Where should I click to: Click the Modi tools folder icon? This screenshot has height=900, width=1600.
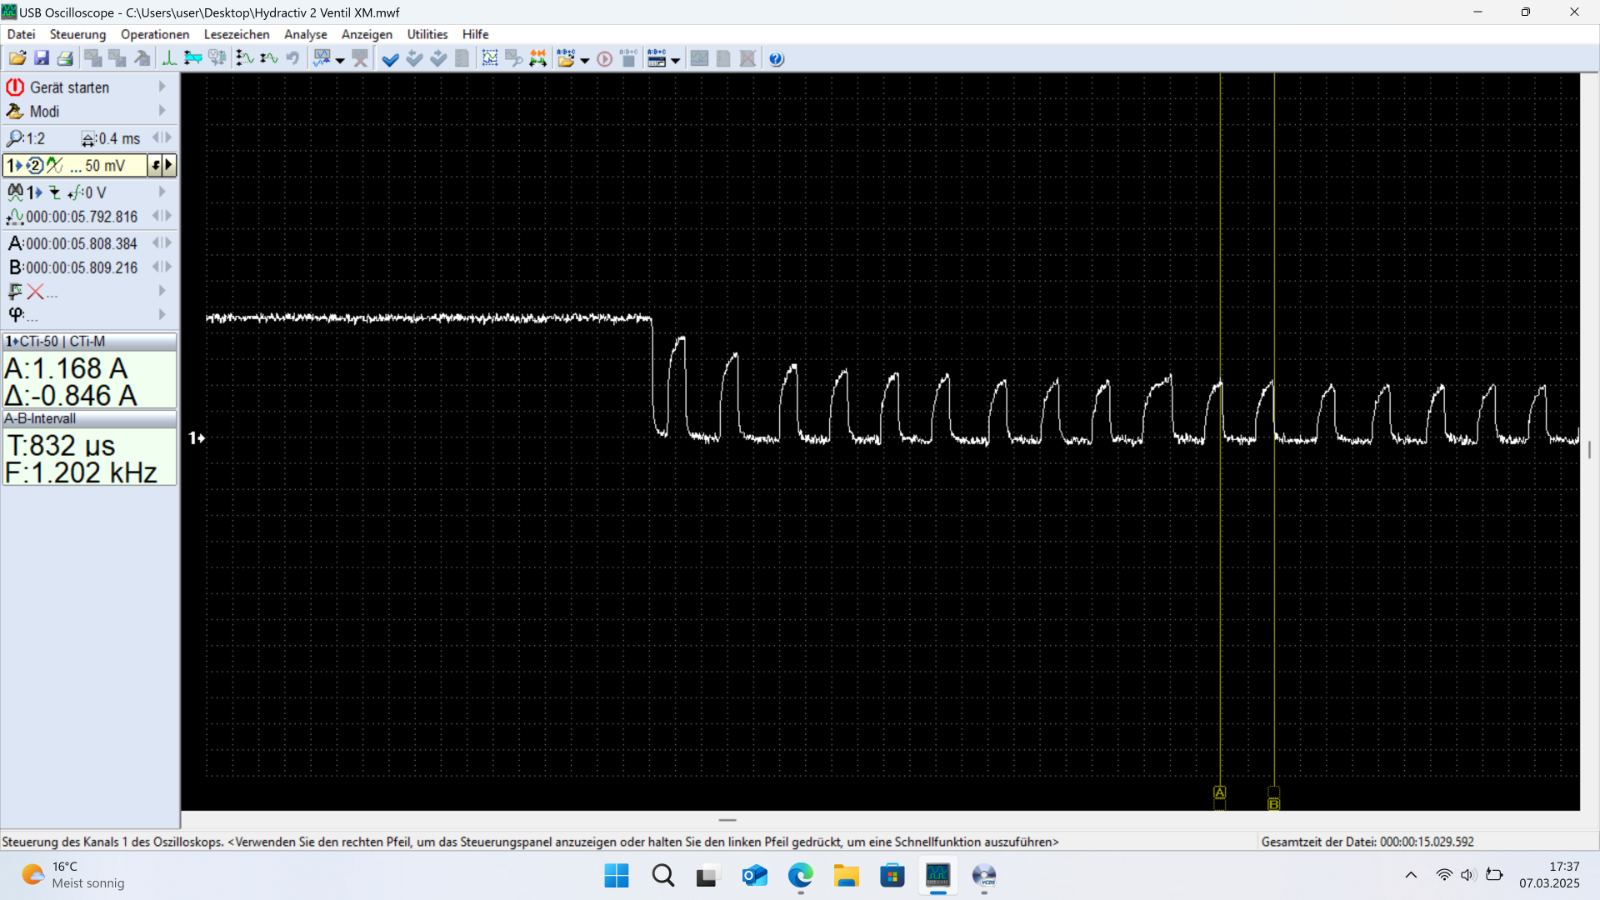[15, 111]
